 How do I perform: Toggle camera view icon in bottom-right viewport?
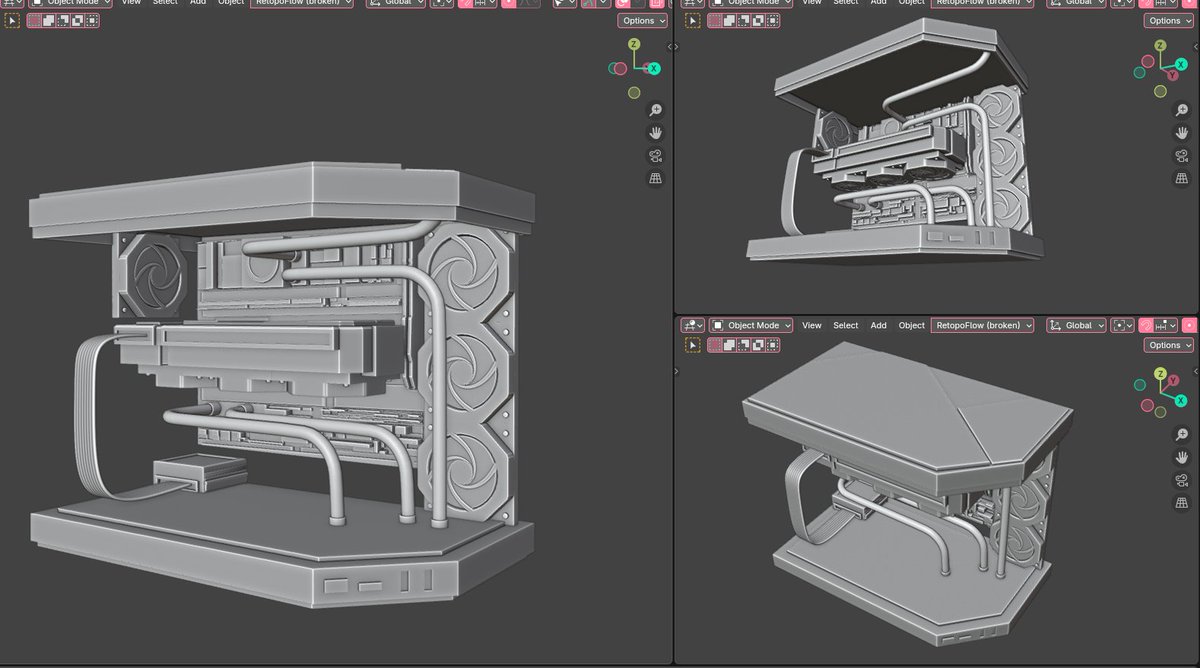point(1182,480)
